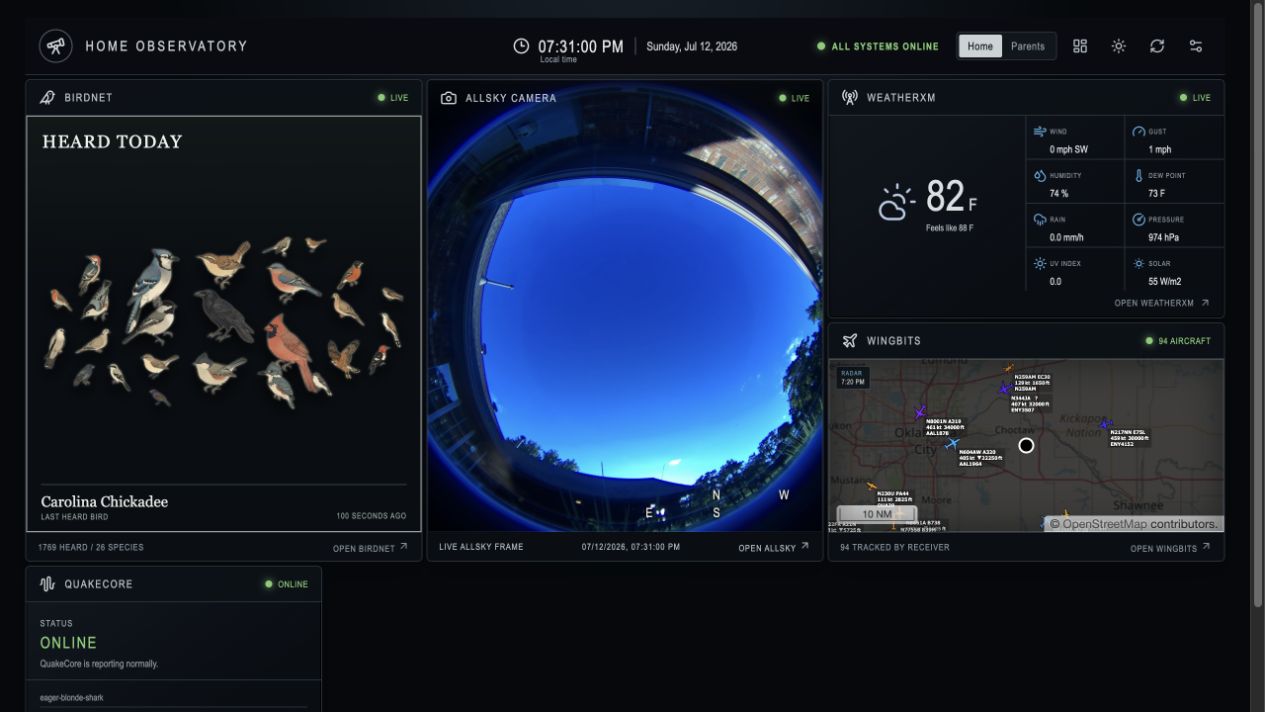This screenshot has width=1265, height=712.
Task: Click the Dew Point thermometer icon
Action: 1138,175
